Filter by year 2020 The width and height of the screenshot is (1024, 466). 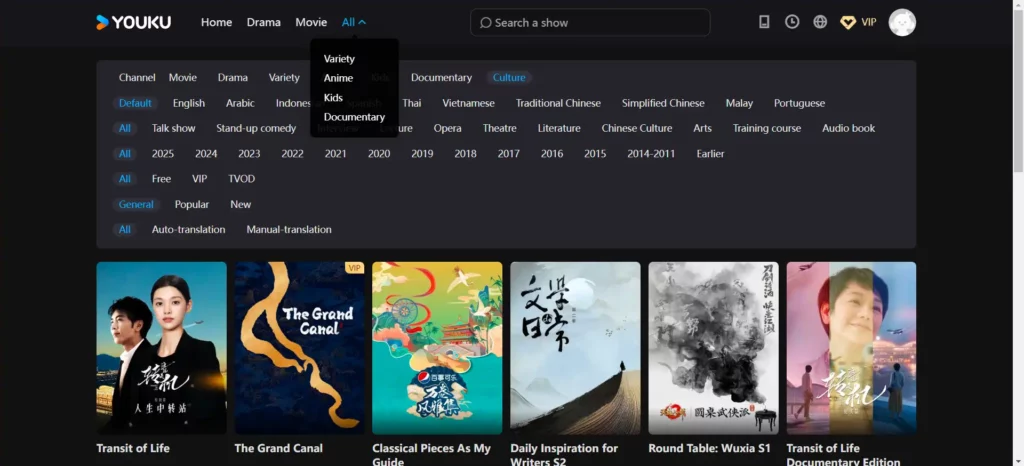[379, 154]
